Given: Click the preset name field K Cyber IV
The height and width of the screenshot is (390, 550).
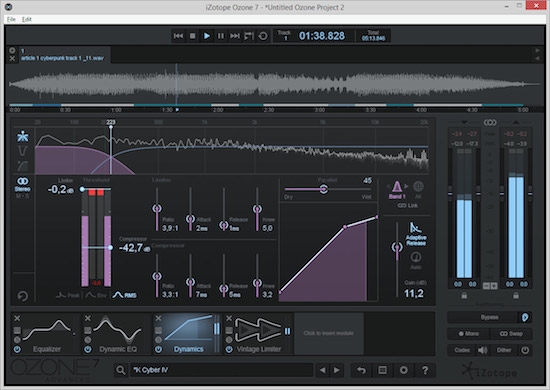Looking at the screenshot, I should 221,370.
